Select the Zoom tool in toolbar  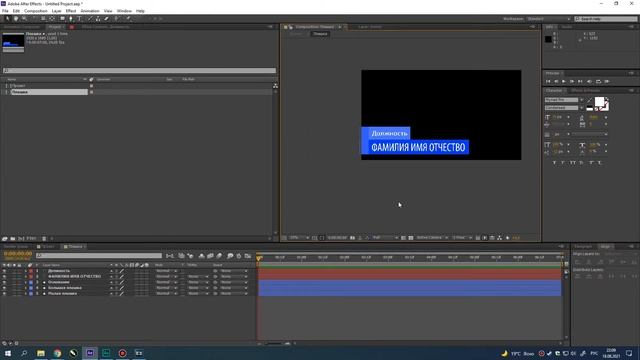click(x=24, y=18)
